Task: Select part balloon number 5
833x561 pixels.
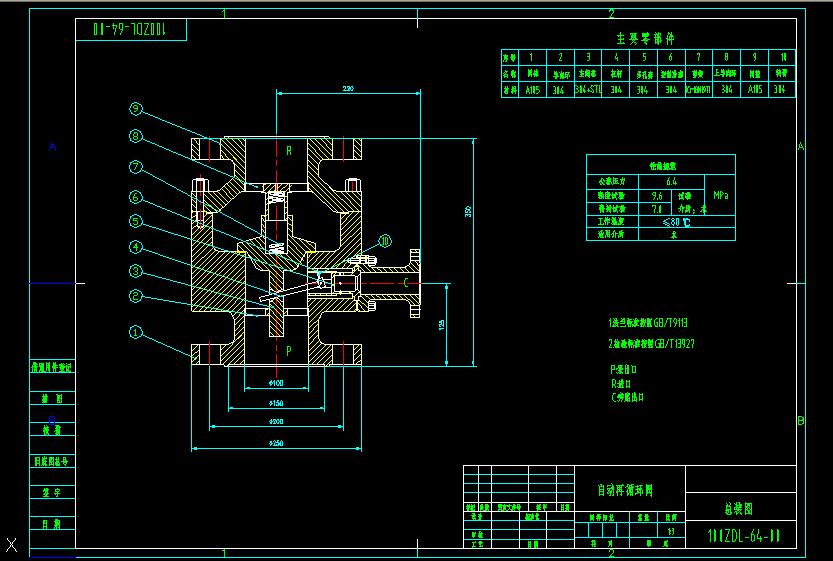Action: click(x=136, y=221)
